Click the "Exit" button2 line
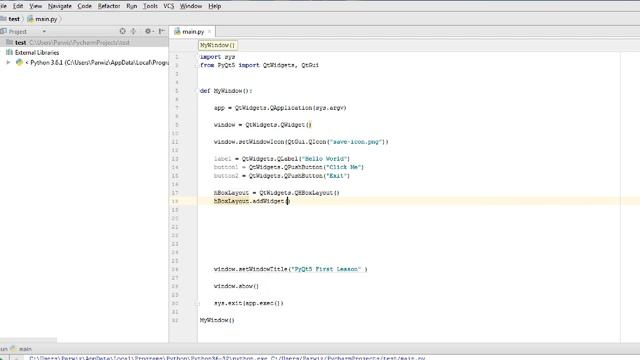640x360 pixels. tap(282, 176)
